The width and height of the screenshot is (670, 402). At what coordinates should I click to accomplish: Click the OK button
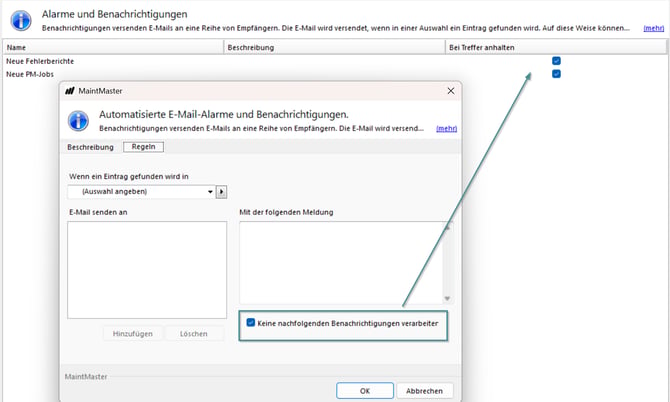364,390
